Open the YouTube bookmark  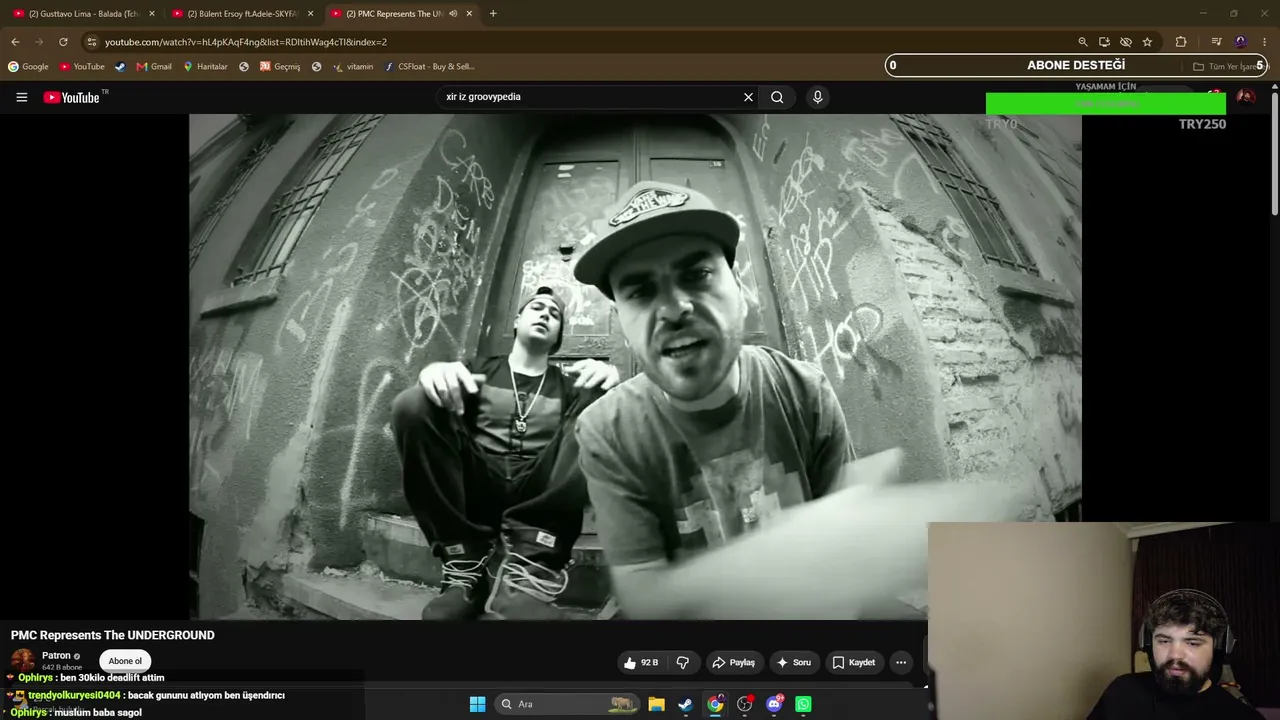[x=82, y=67]
